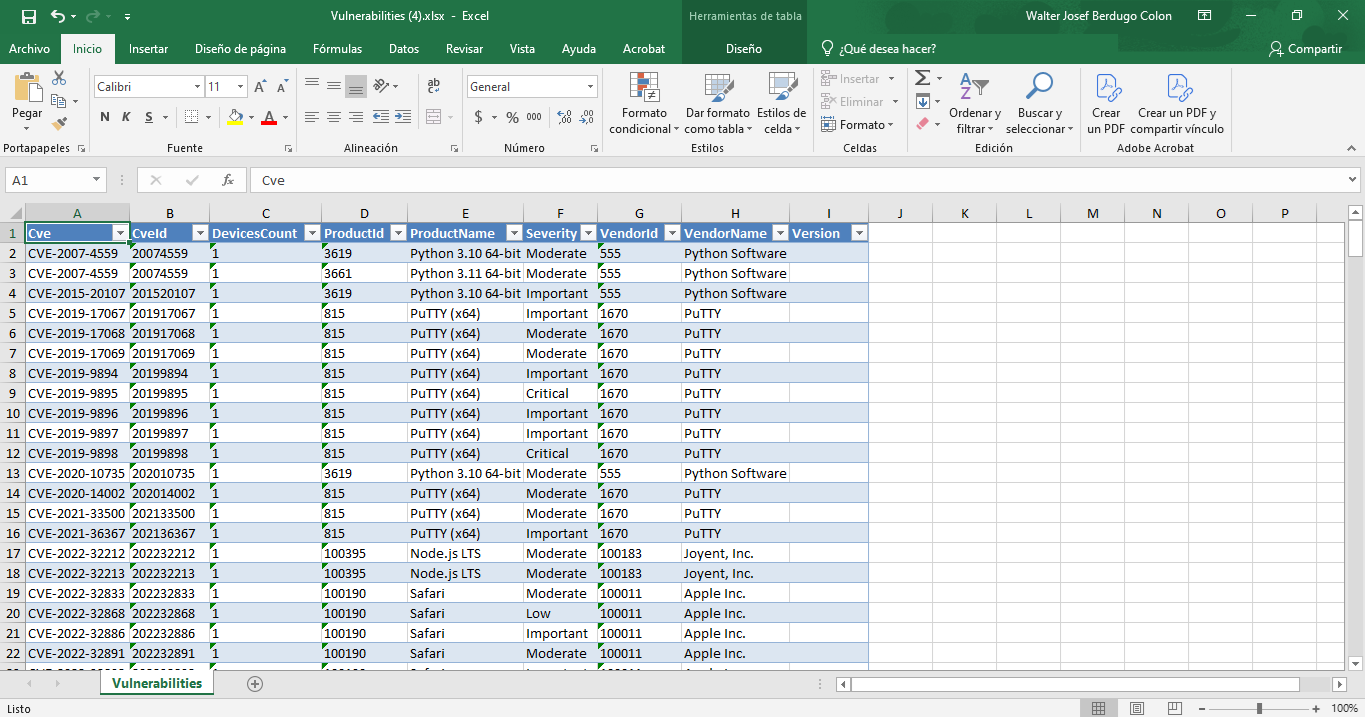The image size is (1365, 717).
Task: Open the Crear PDF Acrobat tool
Action: (1106, 103)
